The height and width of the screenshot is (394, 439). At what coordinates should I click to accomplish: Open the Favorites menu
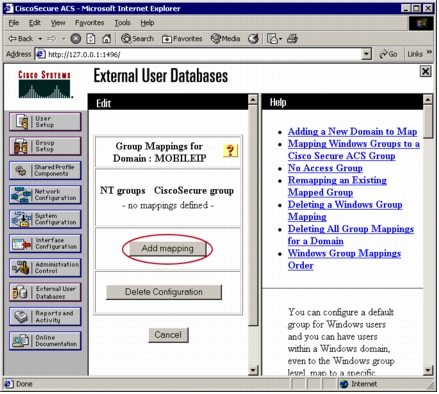tap(90, 23)
